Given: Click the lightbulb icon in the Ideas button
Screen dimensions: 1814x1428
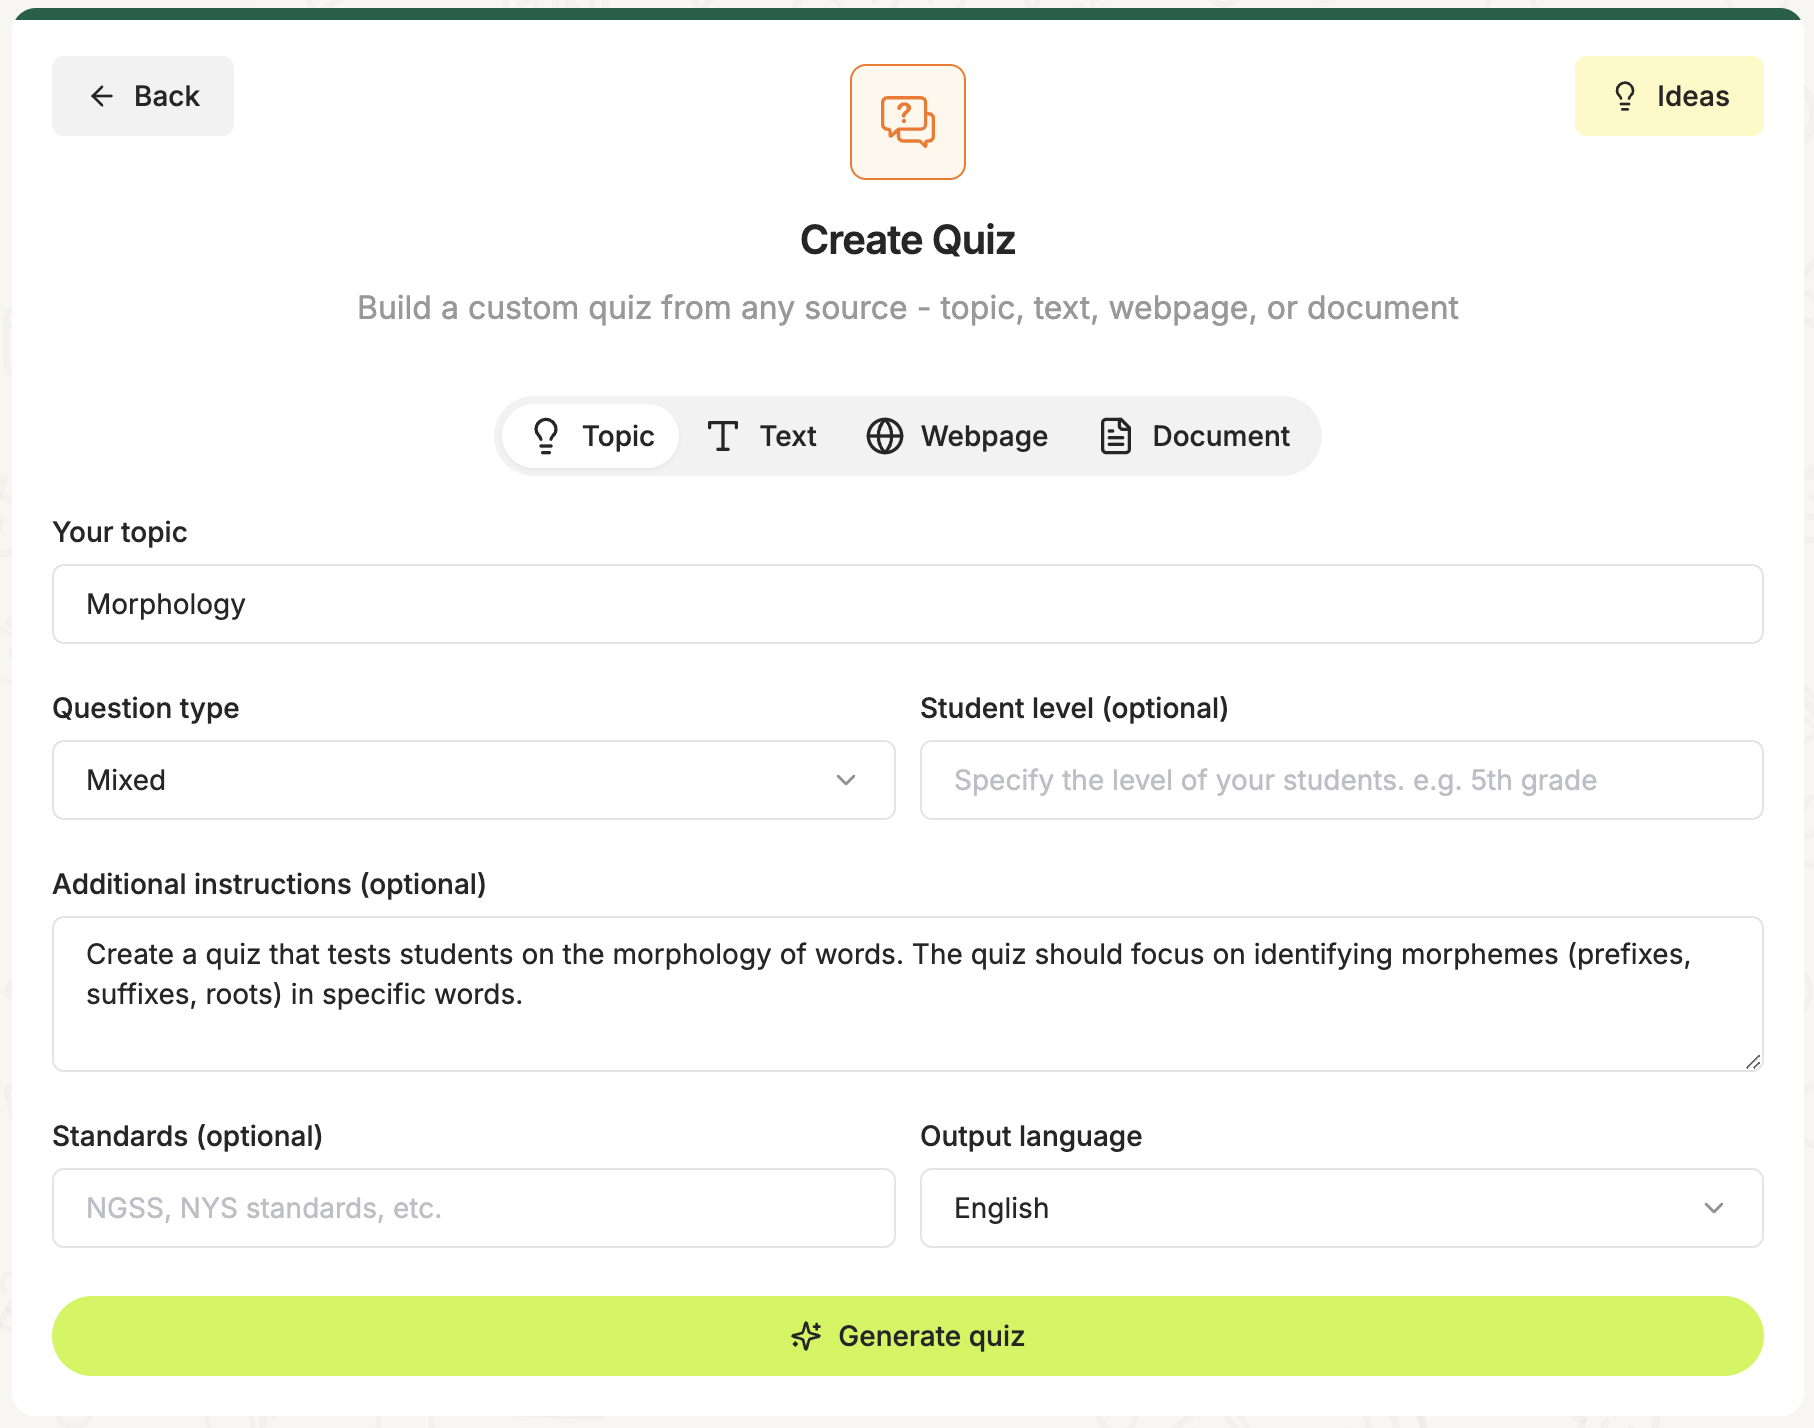Looking at the screenshot, I should point(1625,96).
